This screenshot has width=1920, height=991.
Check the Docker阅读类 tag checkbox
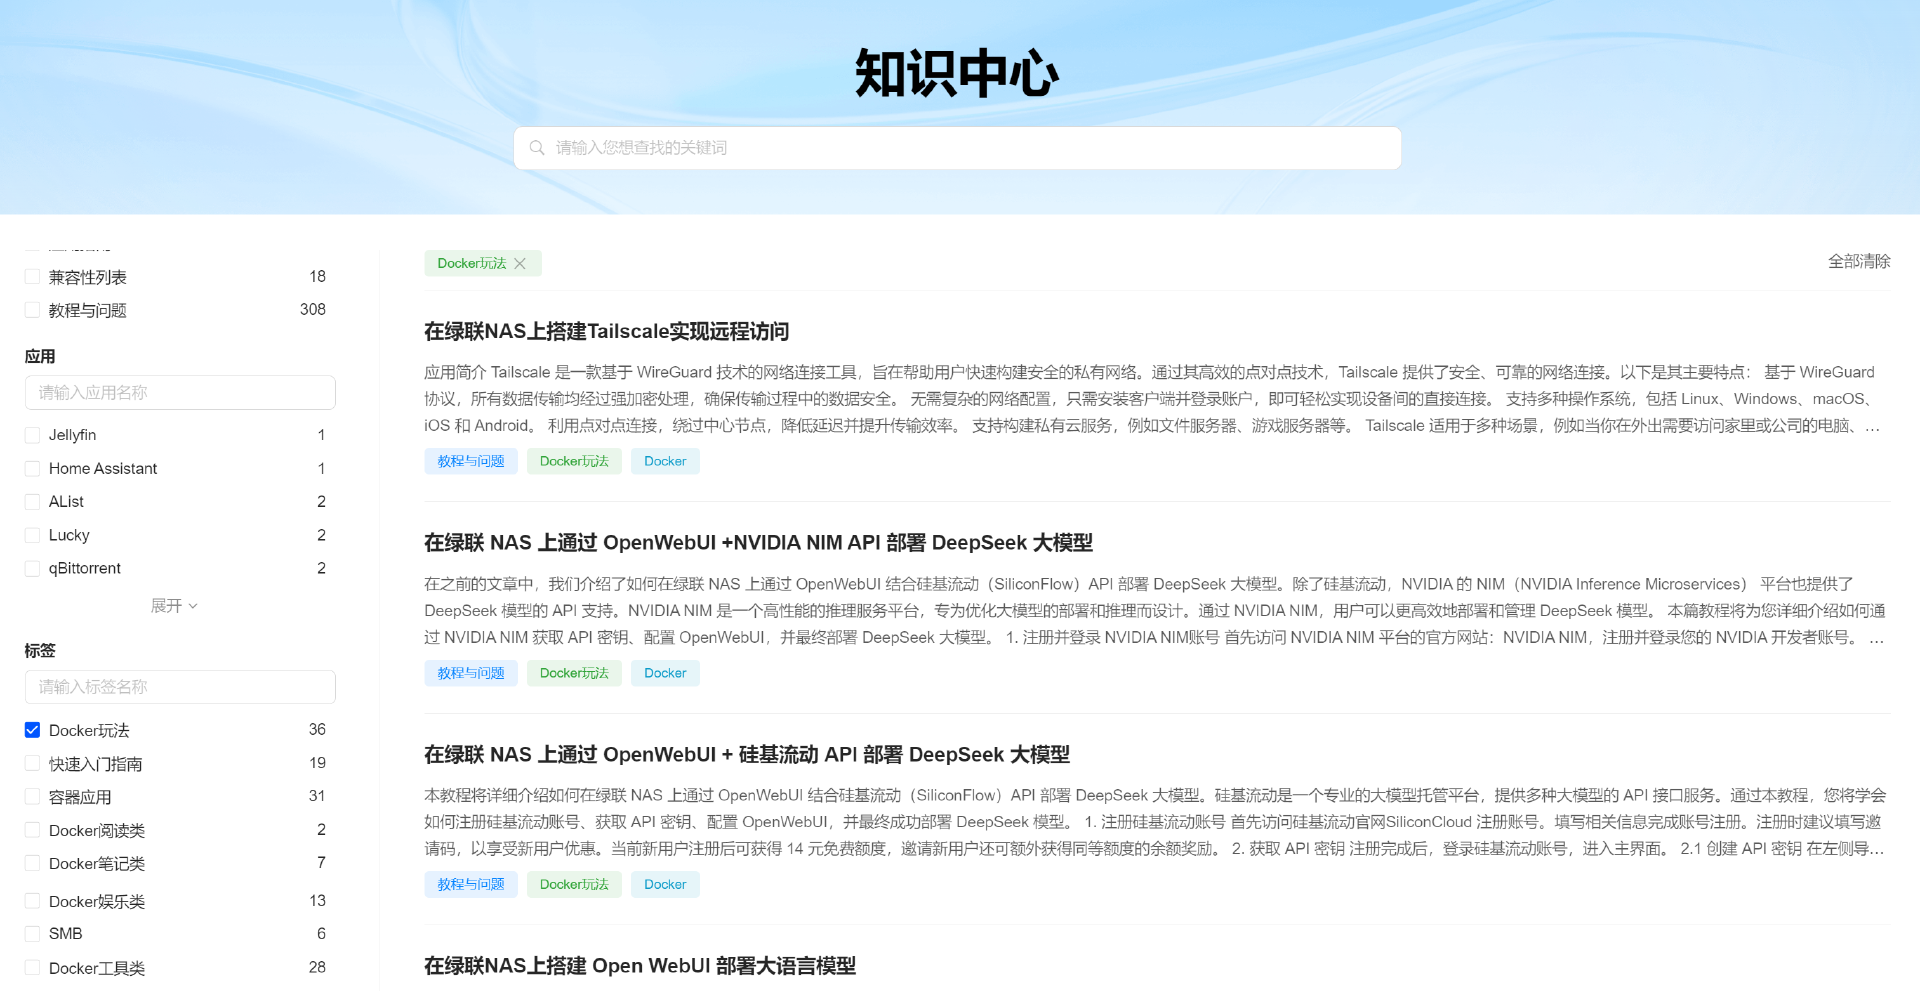point(32,830)
